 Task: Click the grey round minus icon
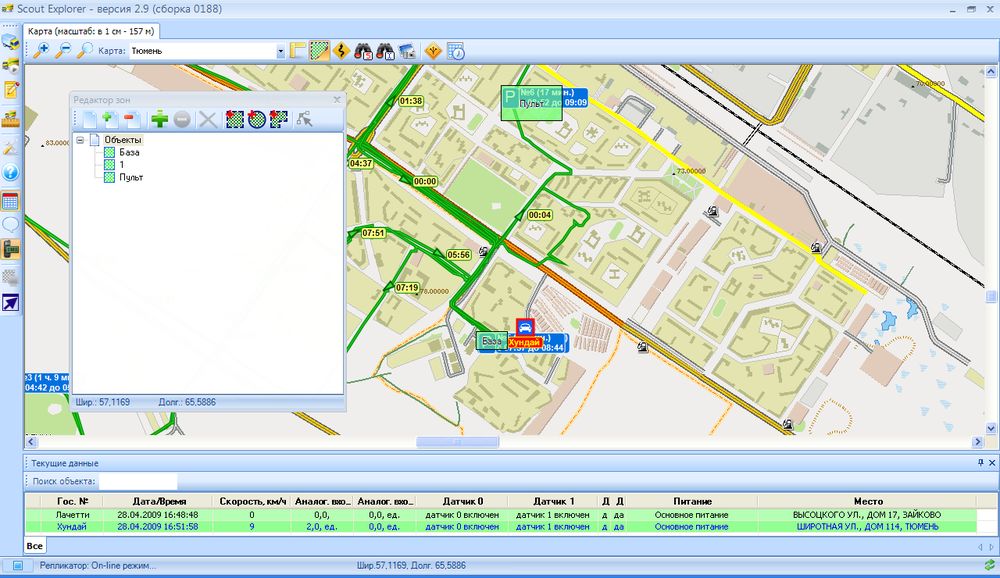tap(182, 119)
